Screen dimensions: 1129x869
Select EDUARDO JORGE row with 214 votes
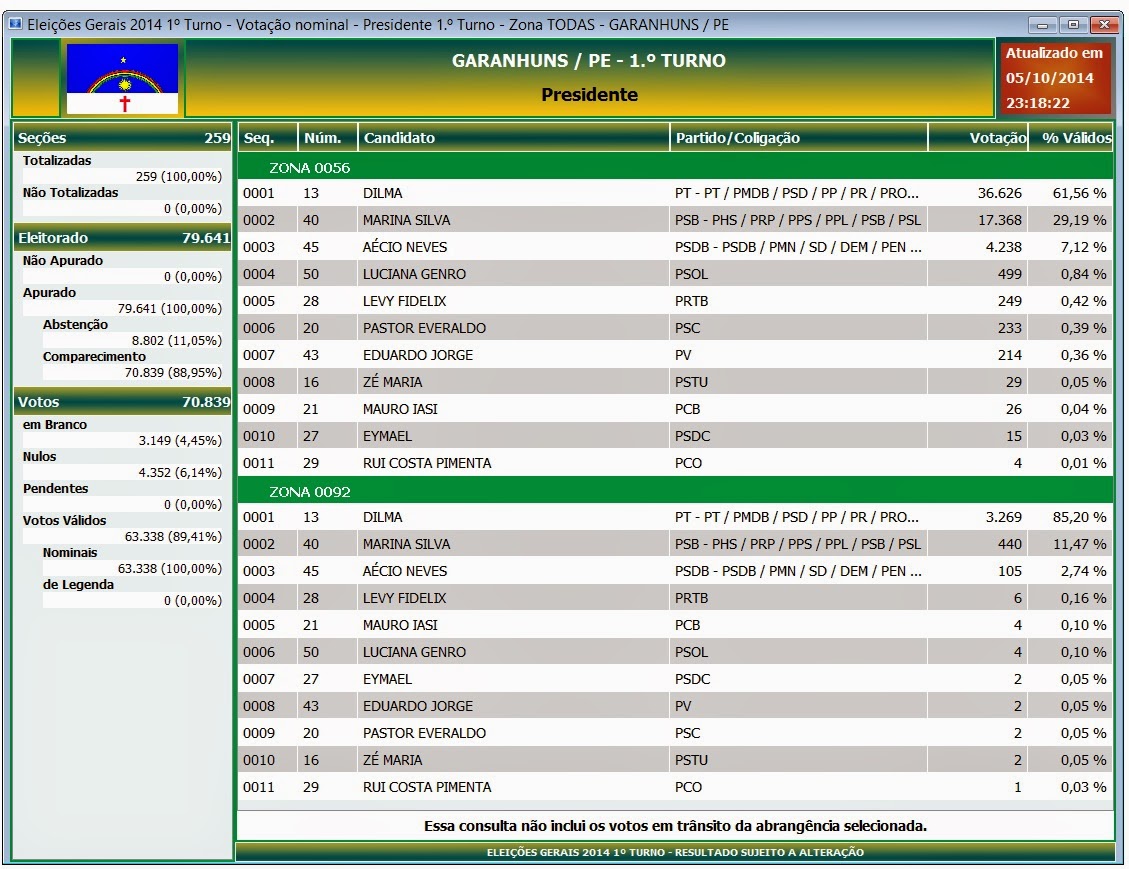click(x=675, y=355)
